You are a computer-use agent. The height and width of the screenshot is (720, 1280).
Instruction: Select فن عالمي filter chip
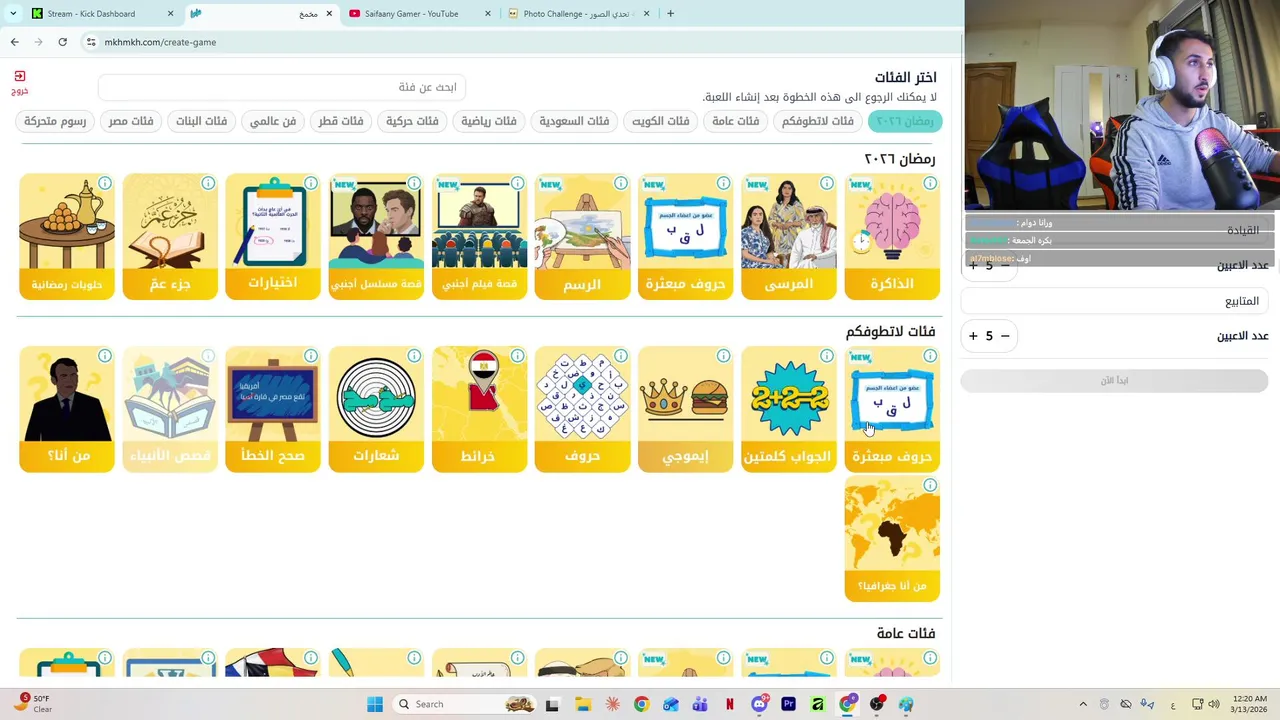(x=273, y=121)
